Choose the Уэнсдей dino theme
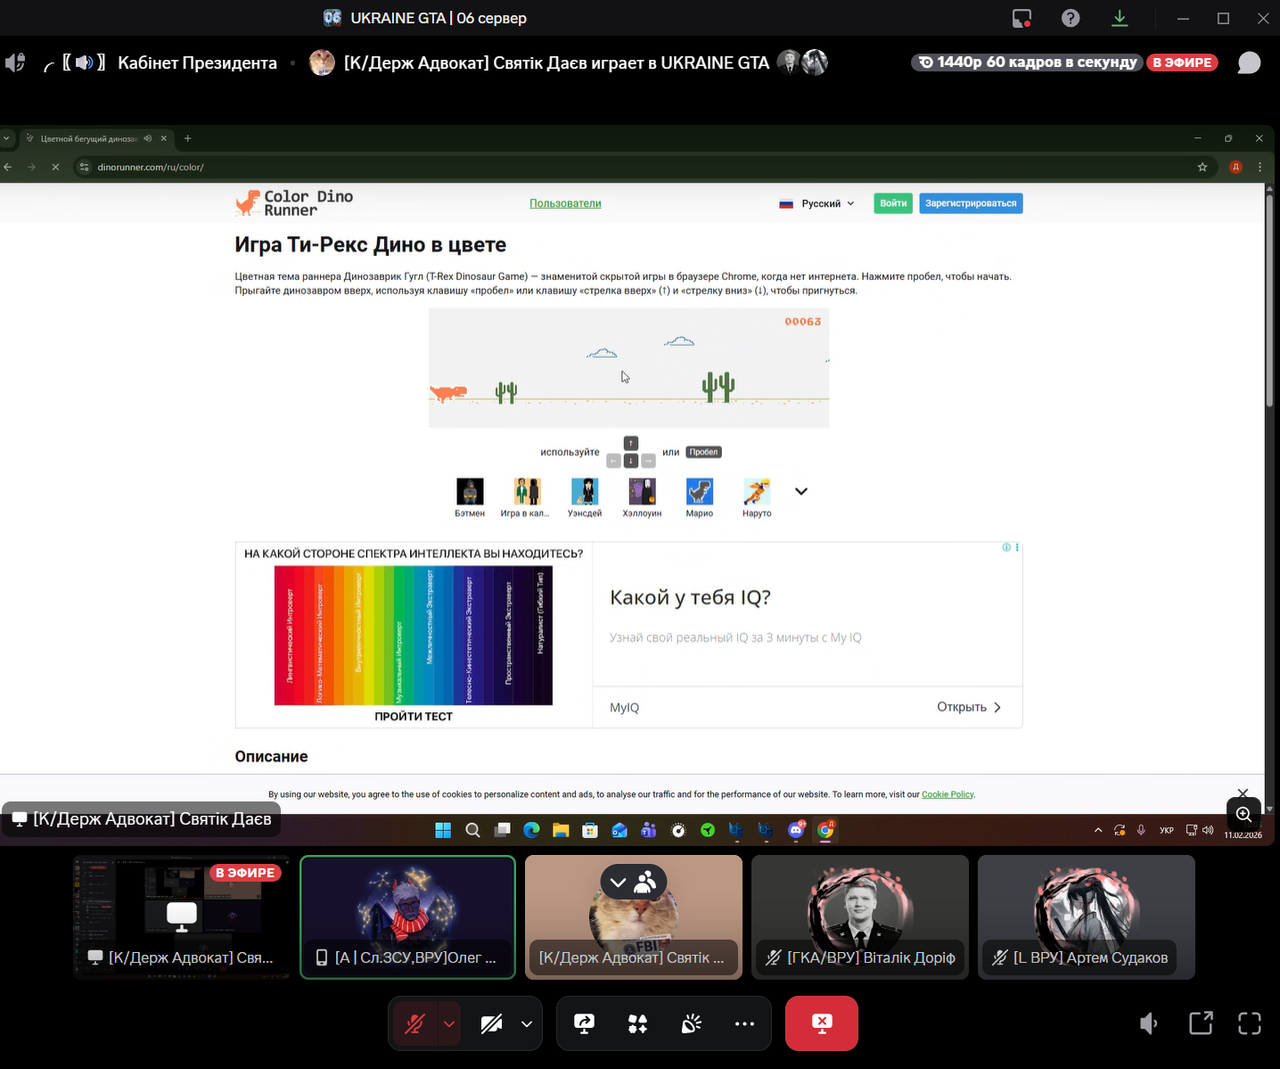This screenshot has width=1280, height=1069. [585, 497]
